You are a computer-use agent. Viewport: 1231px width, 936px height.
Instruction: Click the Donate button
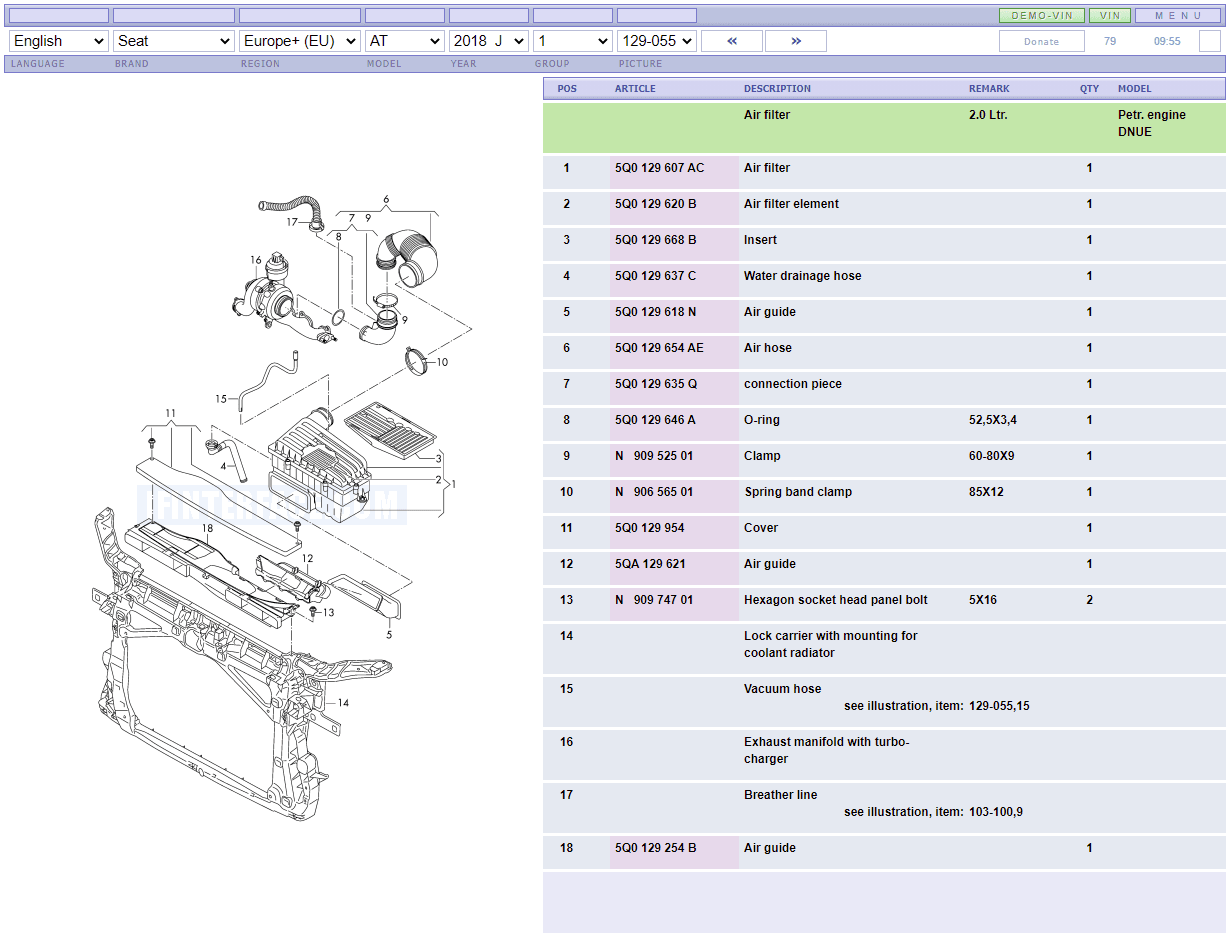tap(1041, 41)
